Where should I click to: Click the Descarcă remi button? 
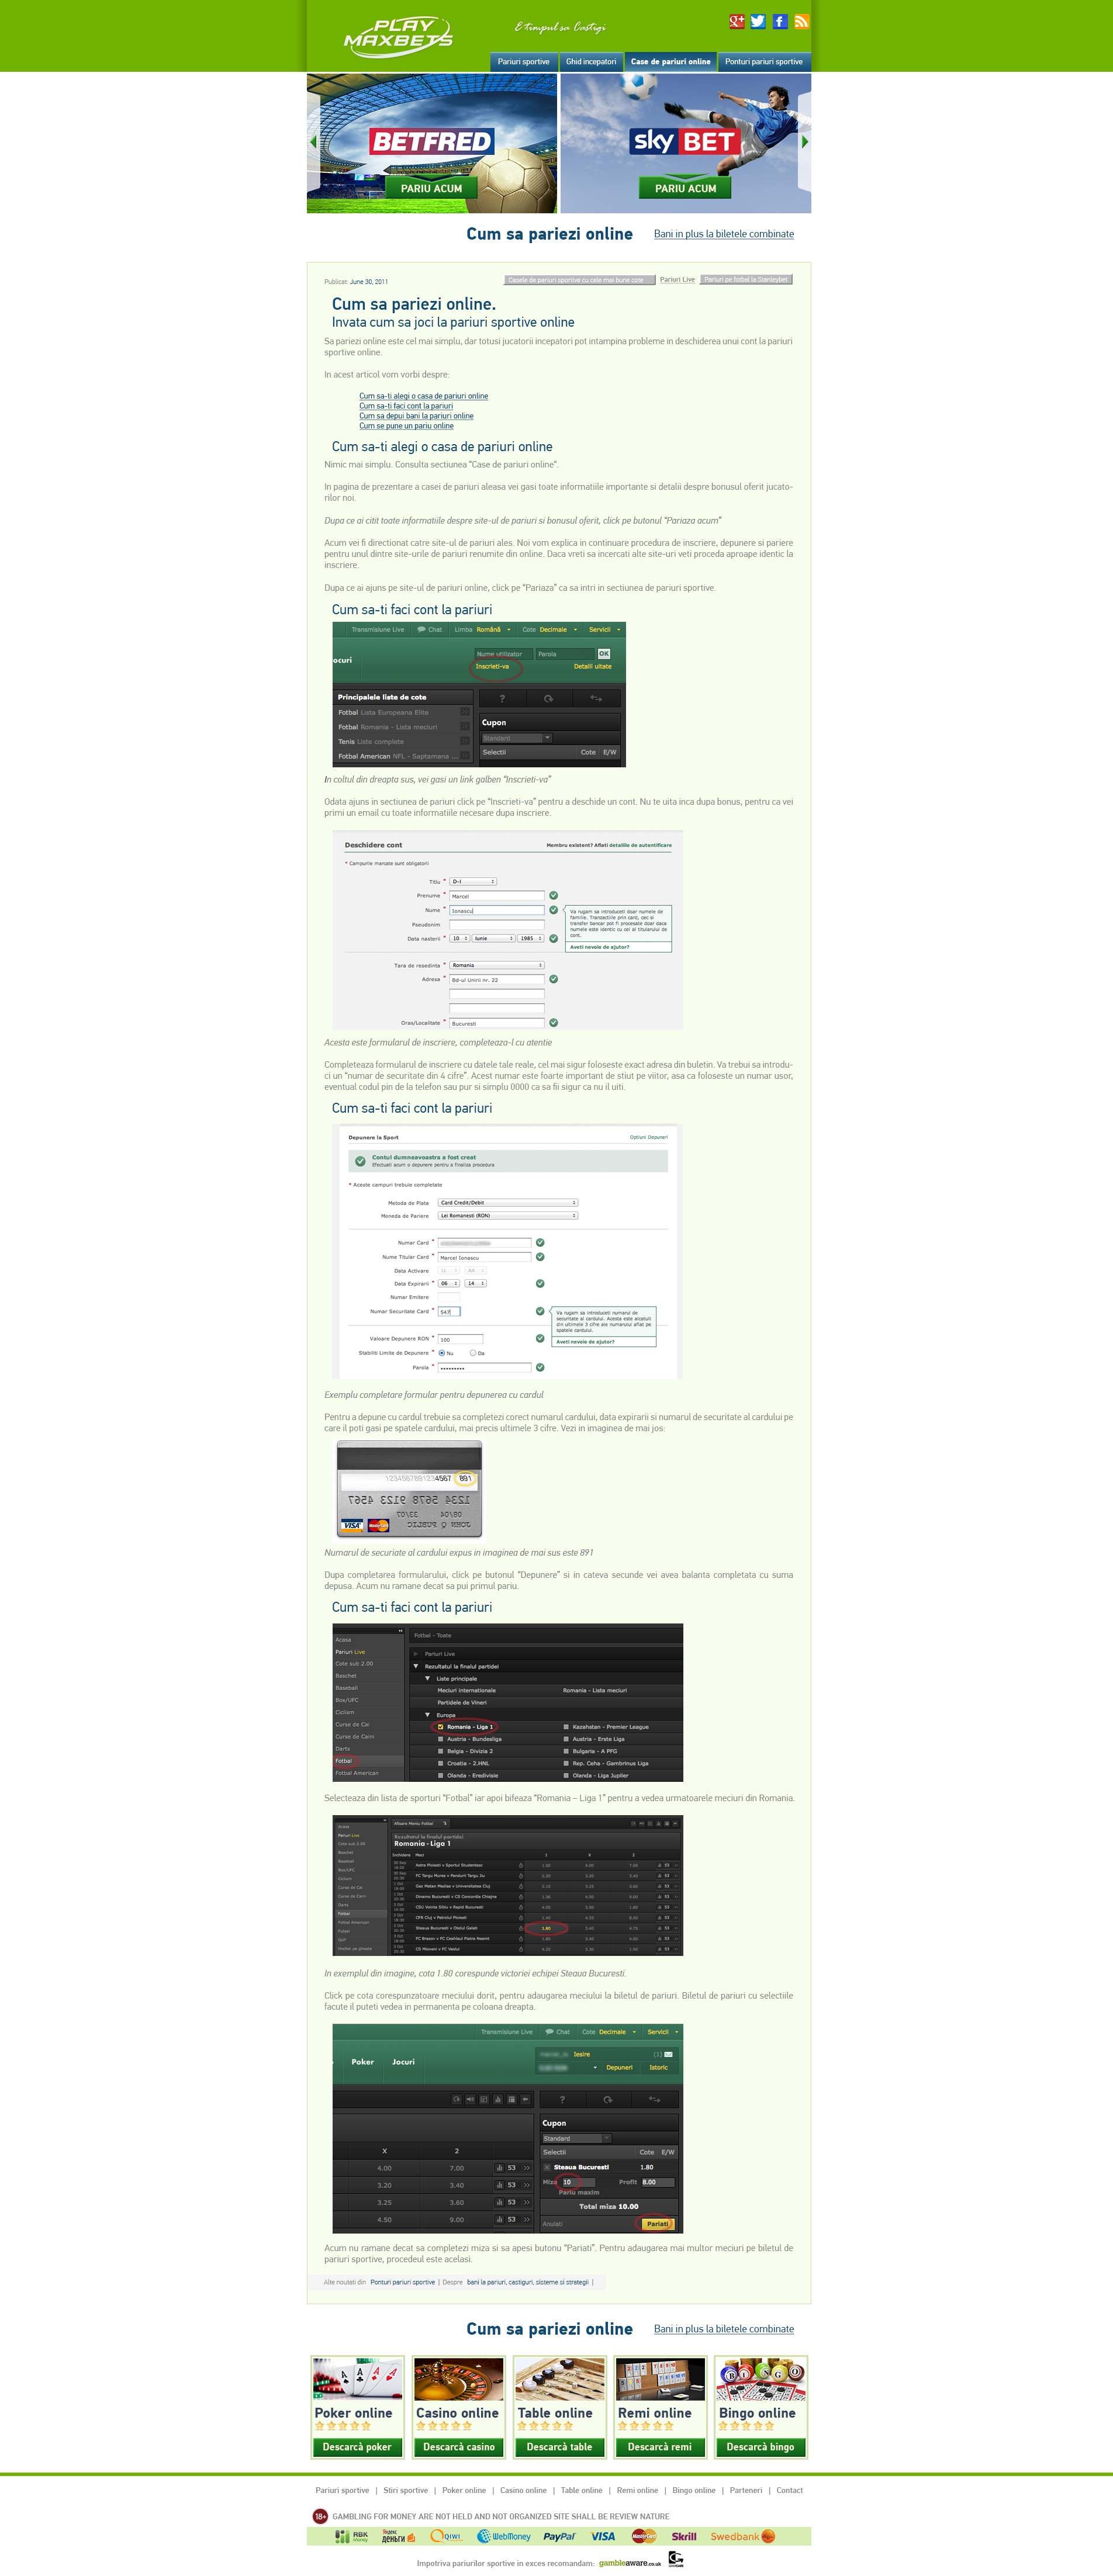coord(660,2447)
